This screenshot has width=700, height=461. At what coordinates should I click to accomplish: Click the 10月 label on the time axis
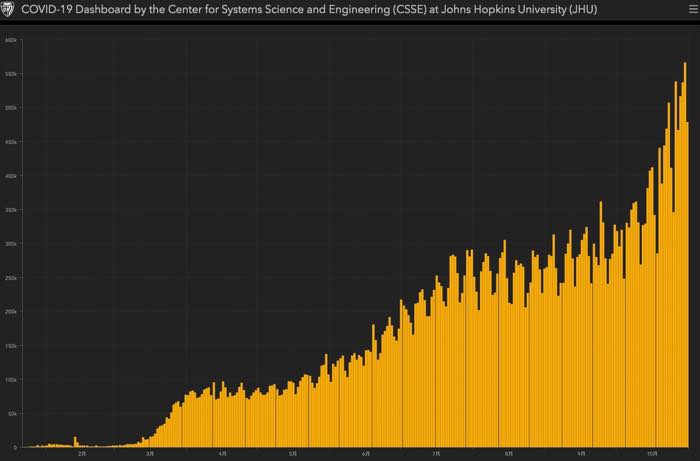click(652, 453)
